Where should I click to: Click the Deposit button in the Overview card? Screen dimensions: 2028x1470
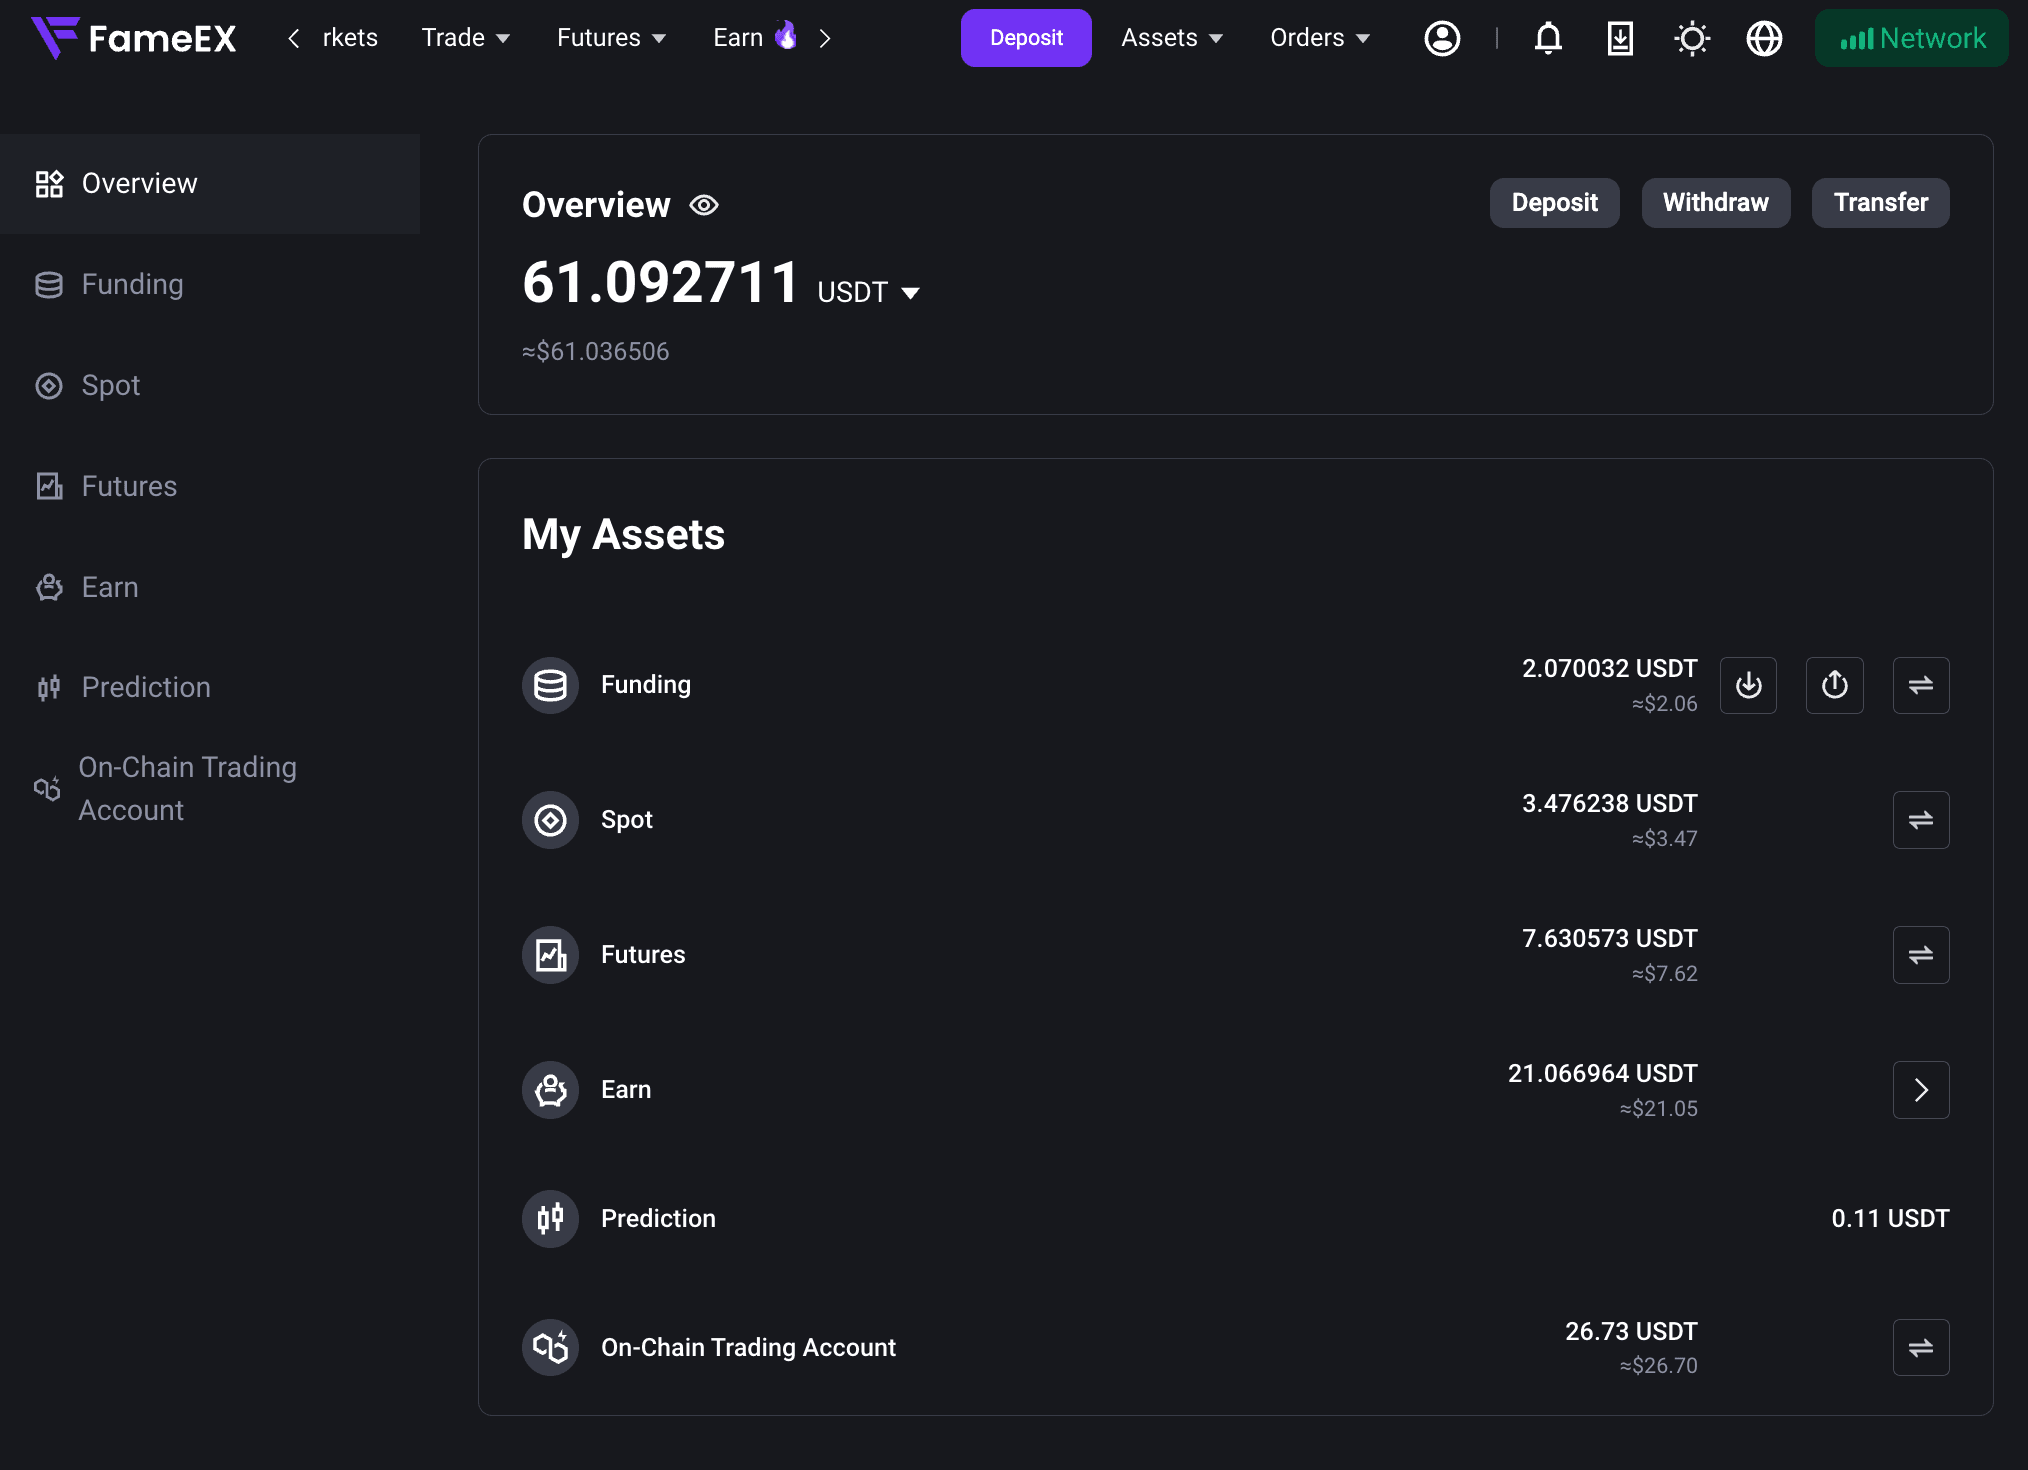click(x=1554, y=203)
